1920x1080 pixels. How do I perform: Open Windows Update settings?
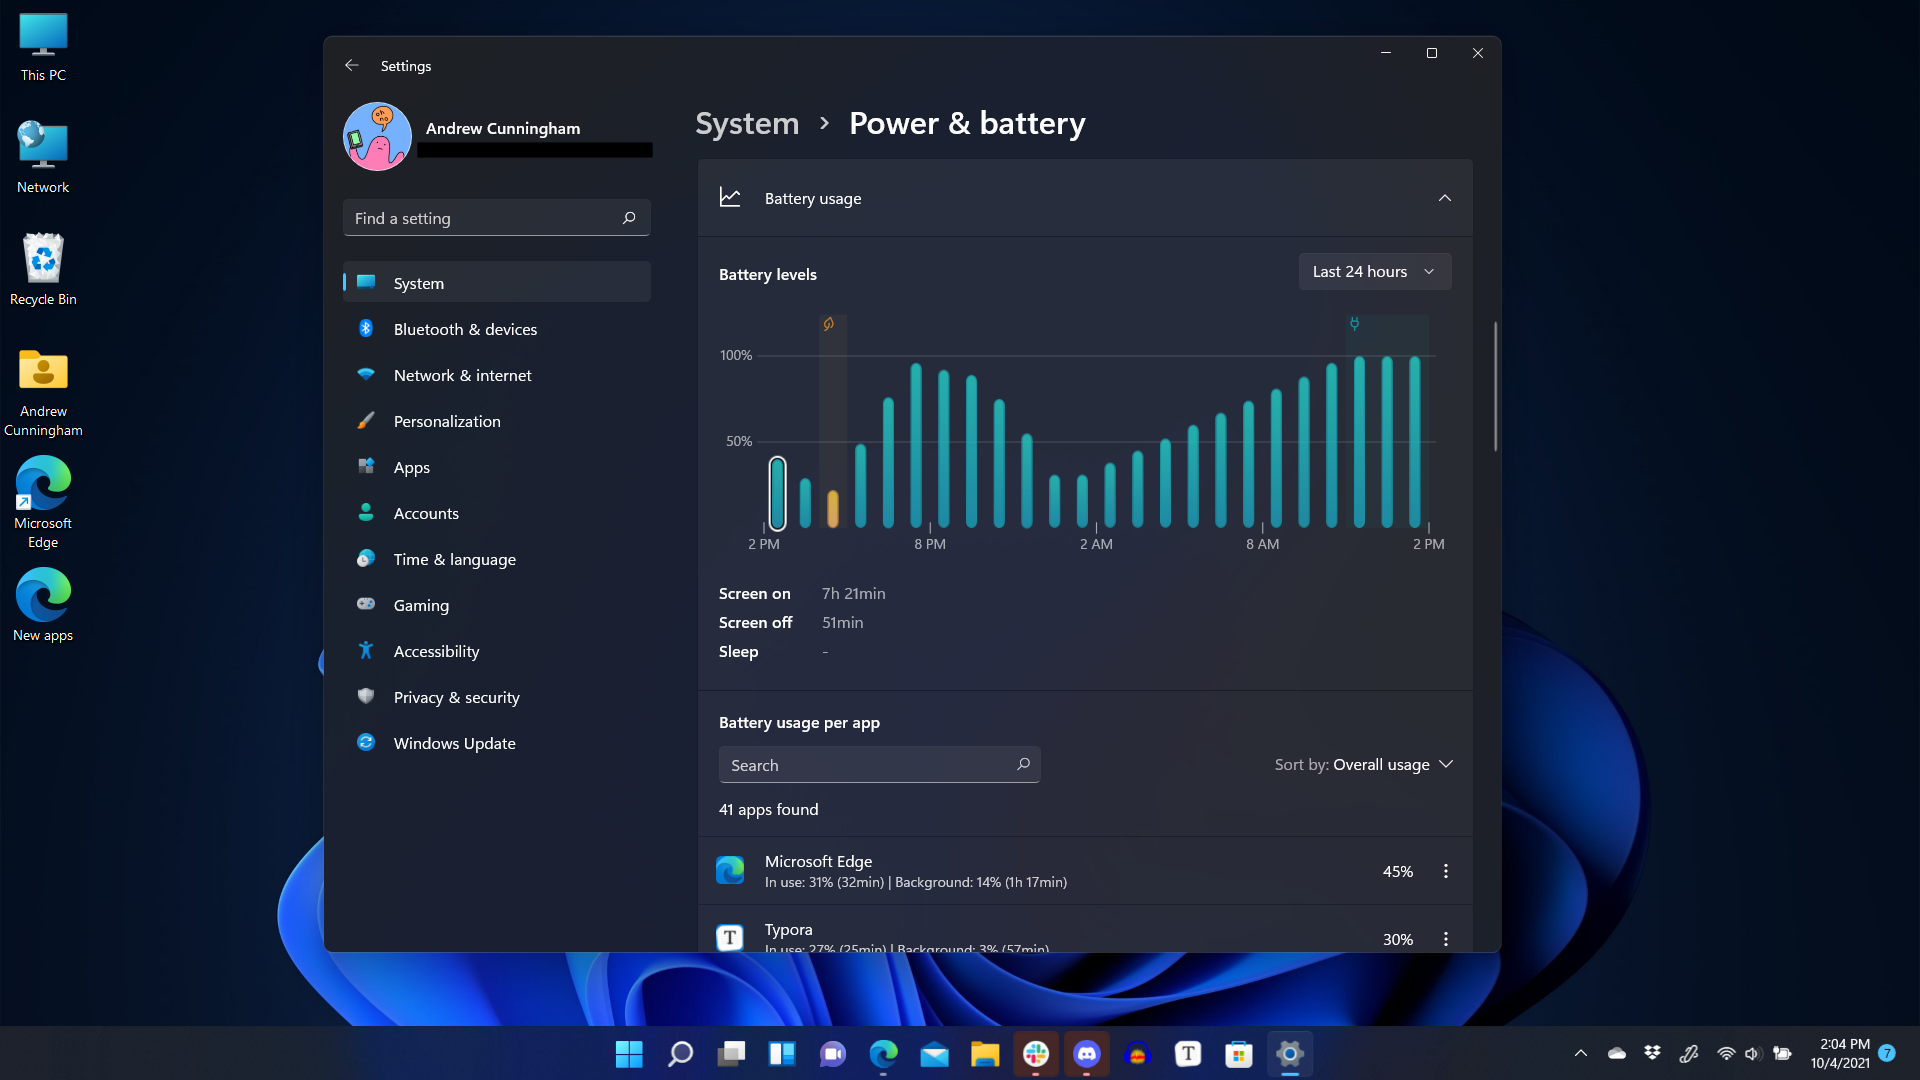click(497, 743)
